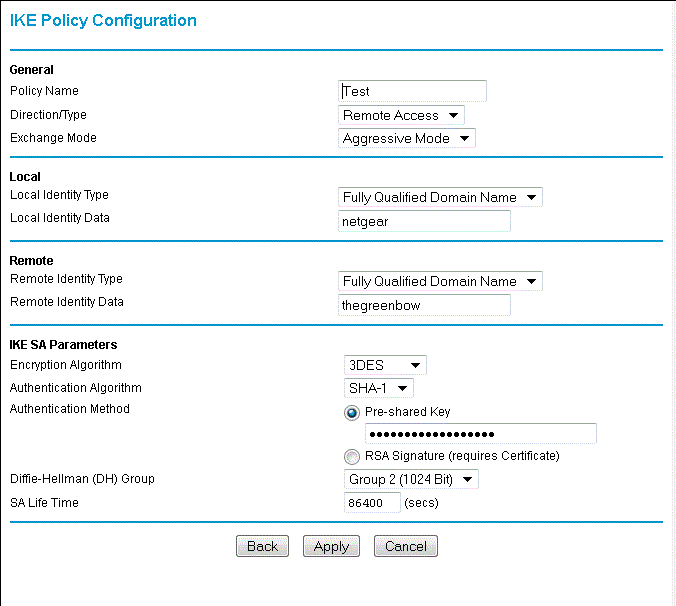Screen dimensions: 676x606
Task: Open the Remote Identity Type dropdown
Action: coord(440,281)
